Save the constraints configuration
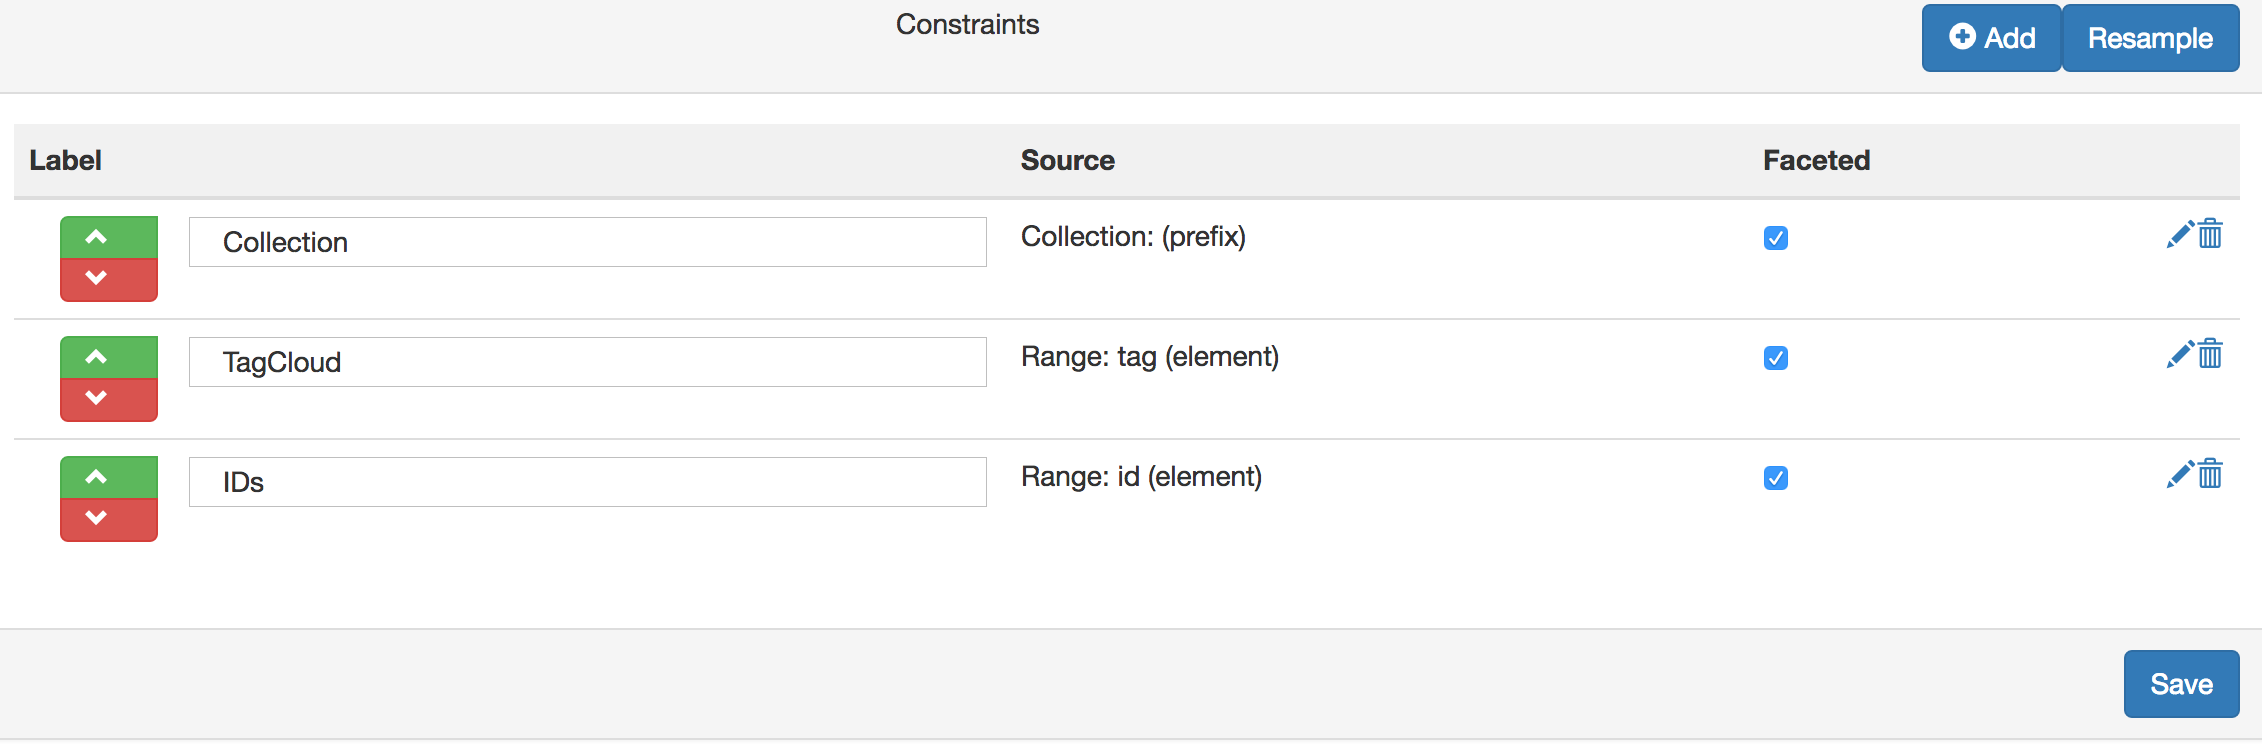2262x746 pixels. tap(2181, 684)
